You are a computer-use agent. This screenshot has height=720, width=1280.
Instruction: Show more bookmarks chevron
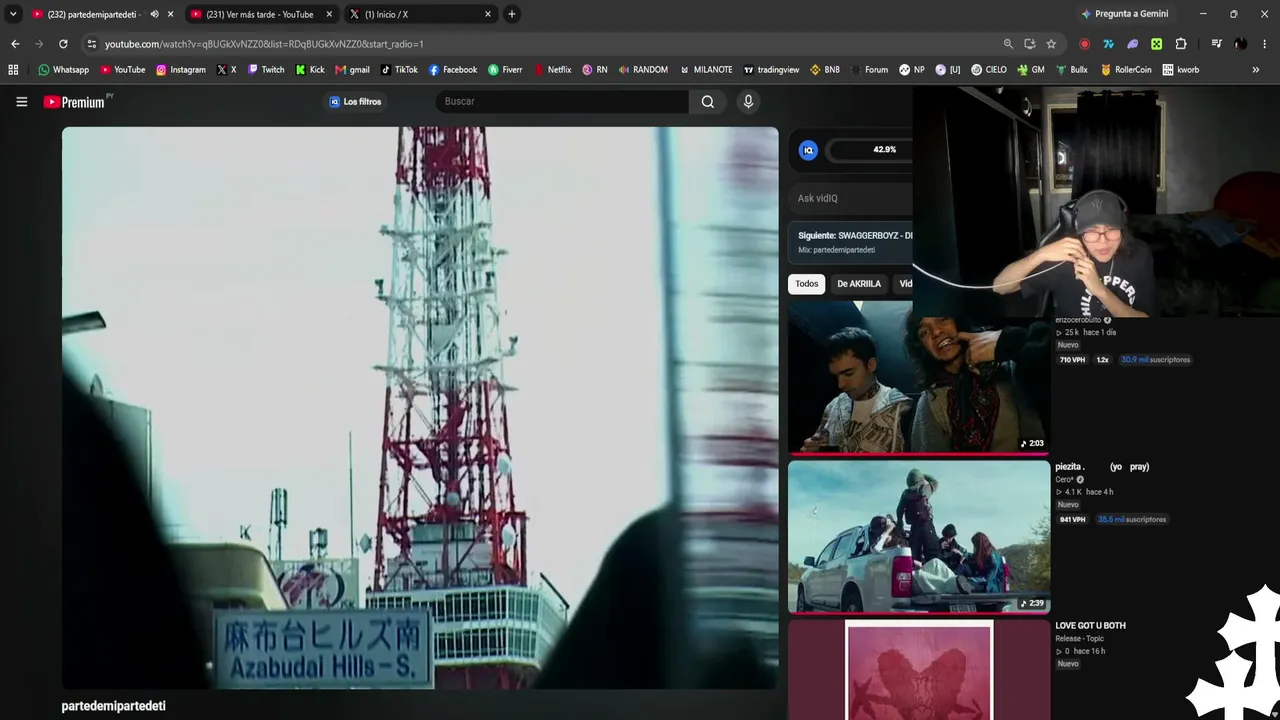pyautogui.click(x=1255, y=70)
